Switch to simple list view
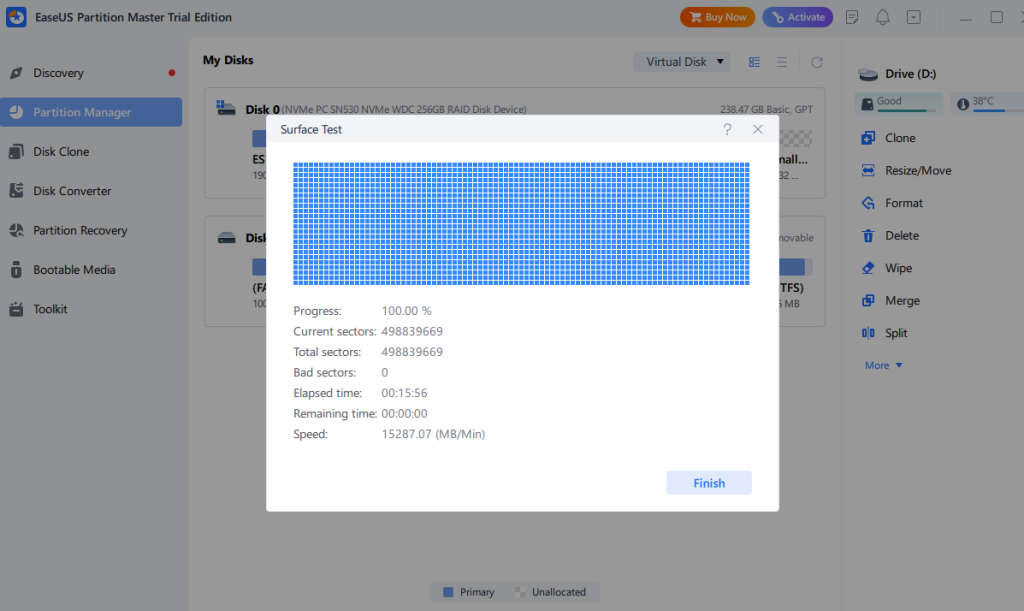The height and width of the screenshot is (611, 1024). click(x=781, y=62)
